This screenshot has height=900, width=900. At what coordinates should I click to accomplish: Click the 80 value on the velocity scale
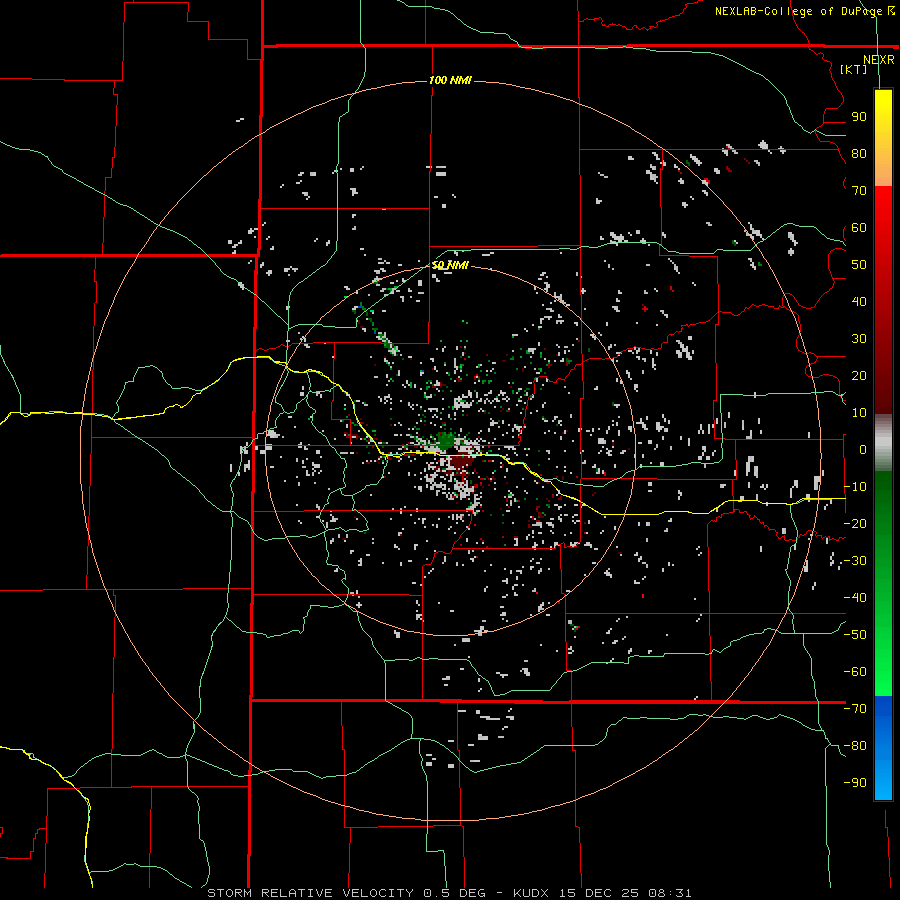[x=859, y=154]
